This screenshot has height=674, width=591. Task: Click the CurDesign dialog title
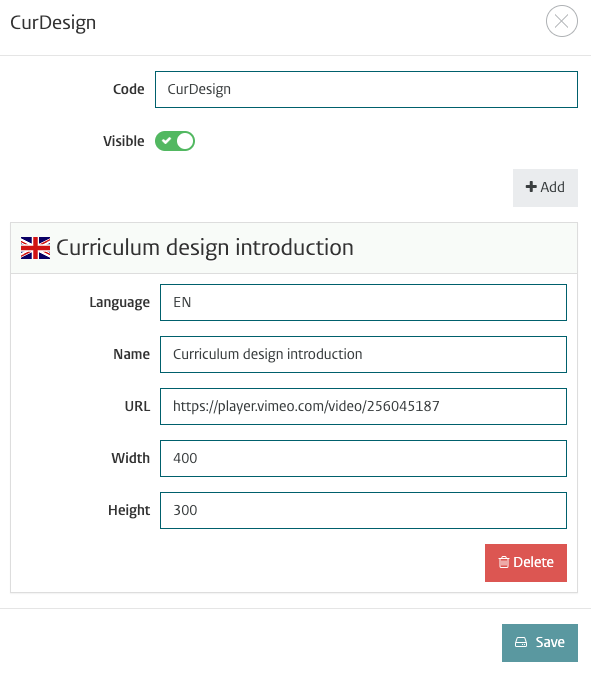pyautogui.click(x=53, y=23)
